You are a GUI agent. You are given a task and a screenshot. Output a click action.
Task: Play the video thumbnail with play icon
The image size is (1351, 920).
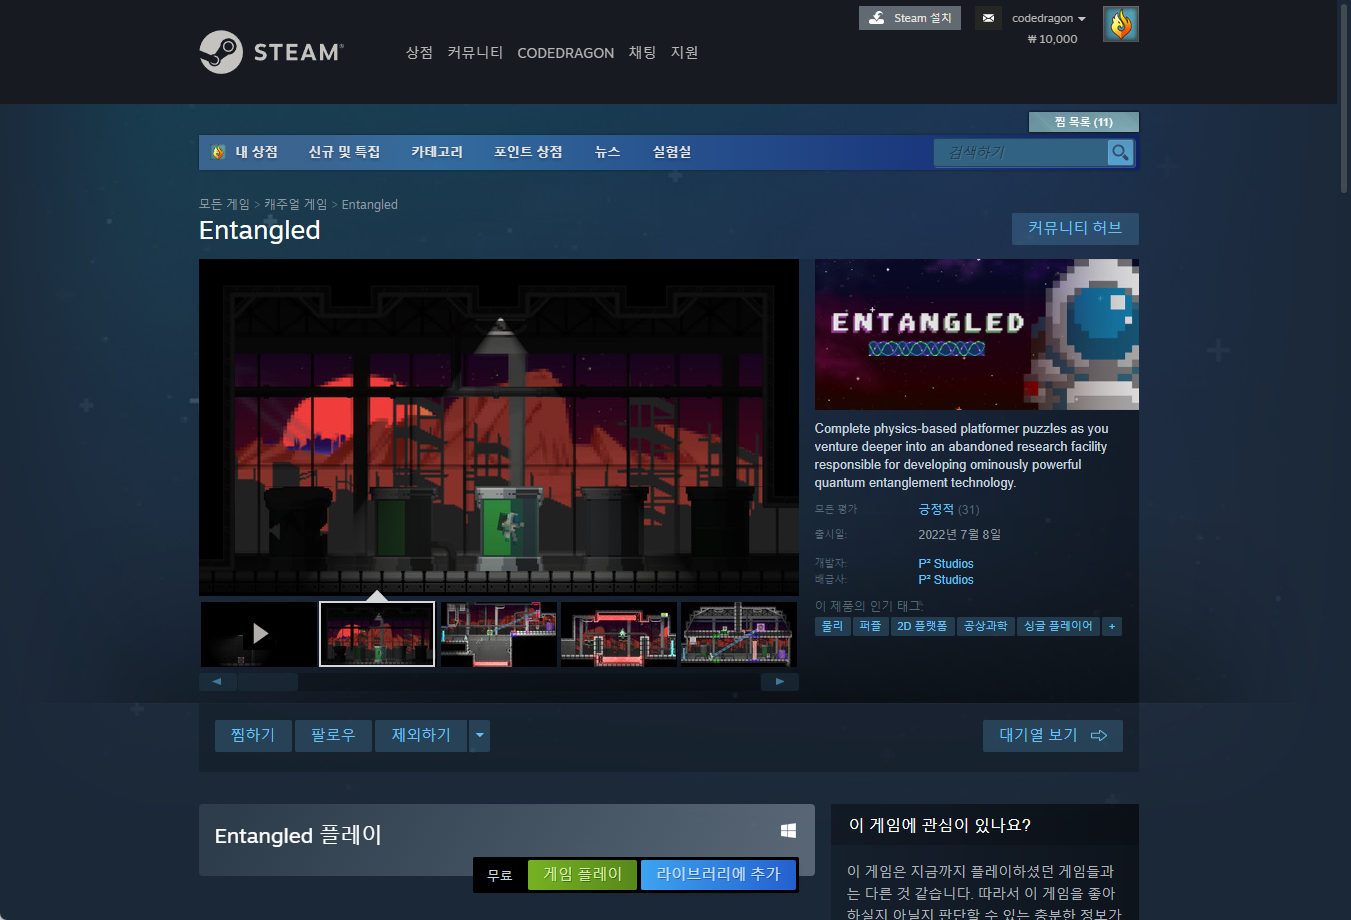[x=258, y=633]
